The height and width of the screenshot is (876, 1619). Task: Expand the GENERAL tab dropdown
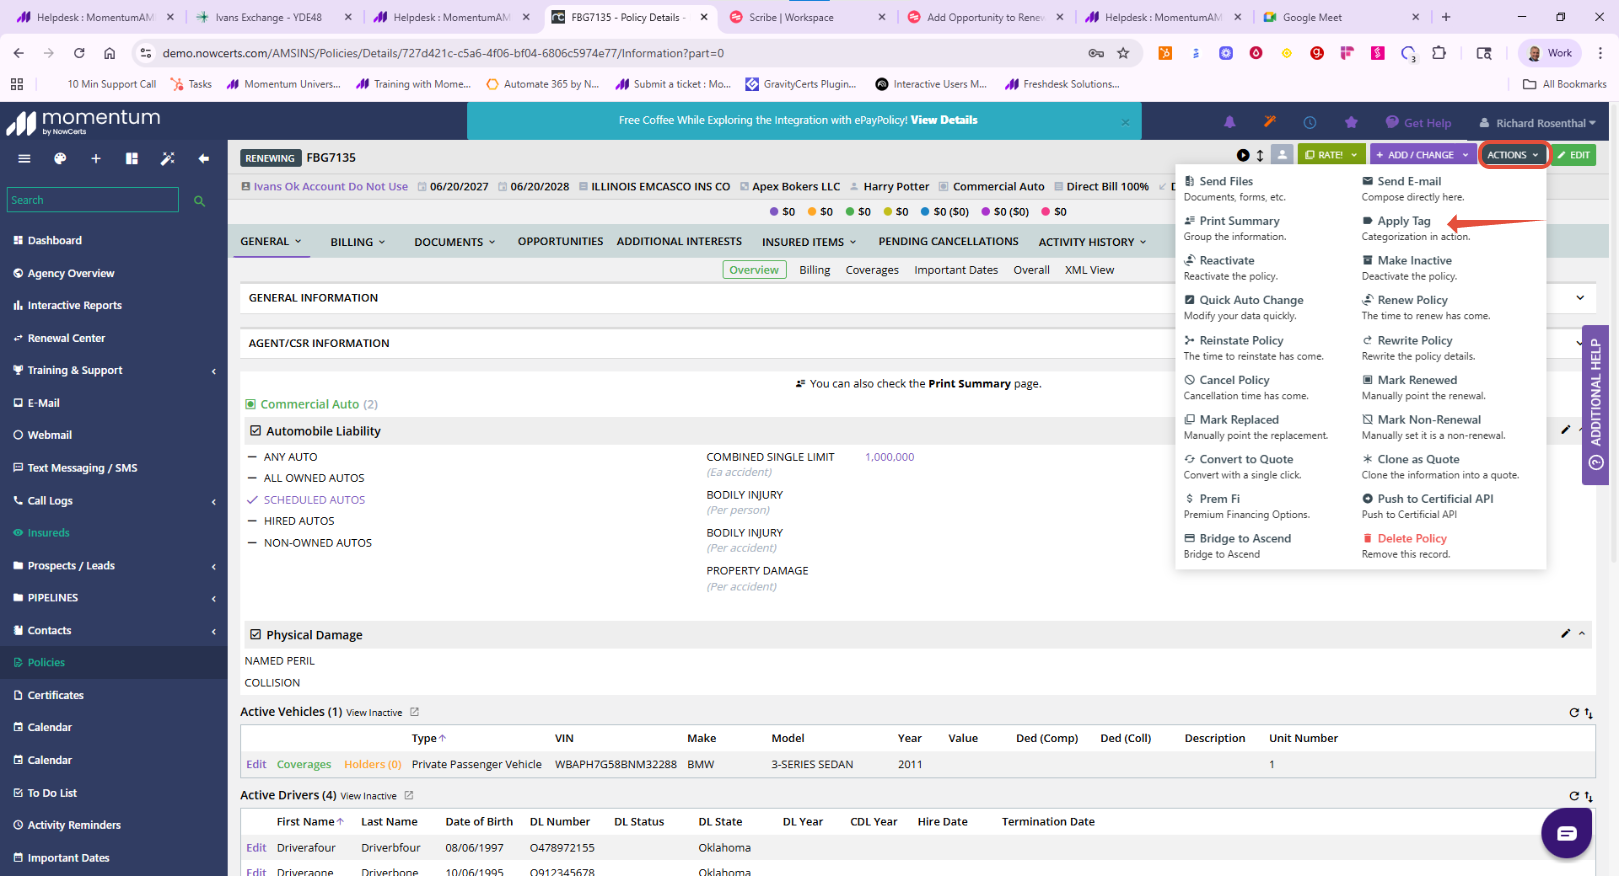tap(270, 241)
